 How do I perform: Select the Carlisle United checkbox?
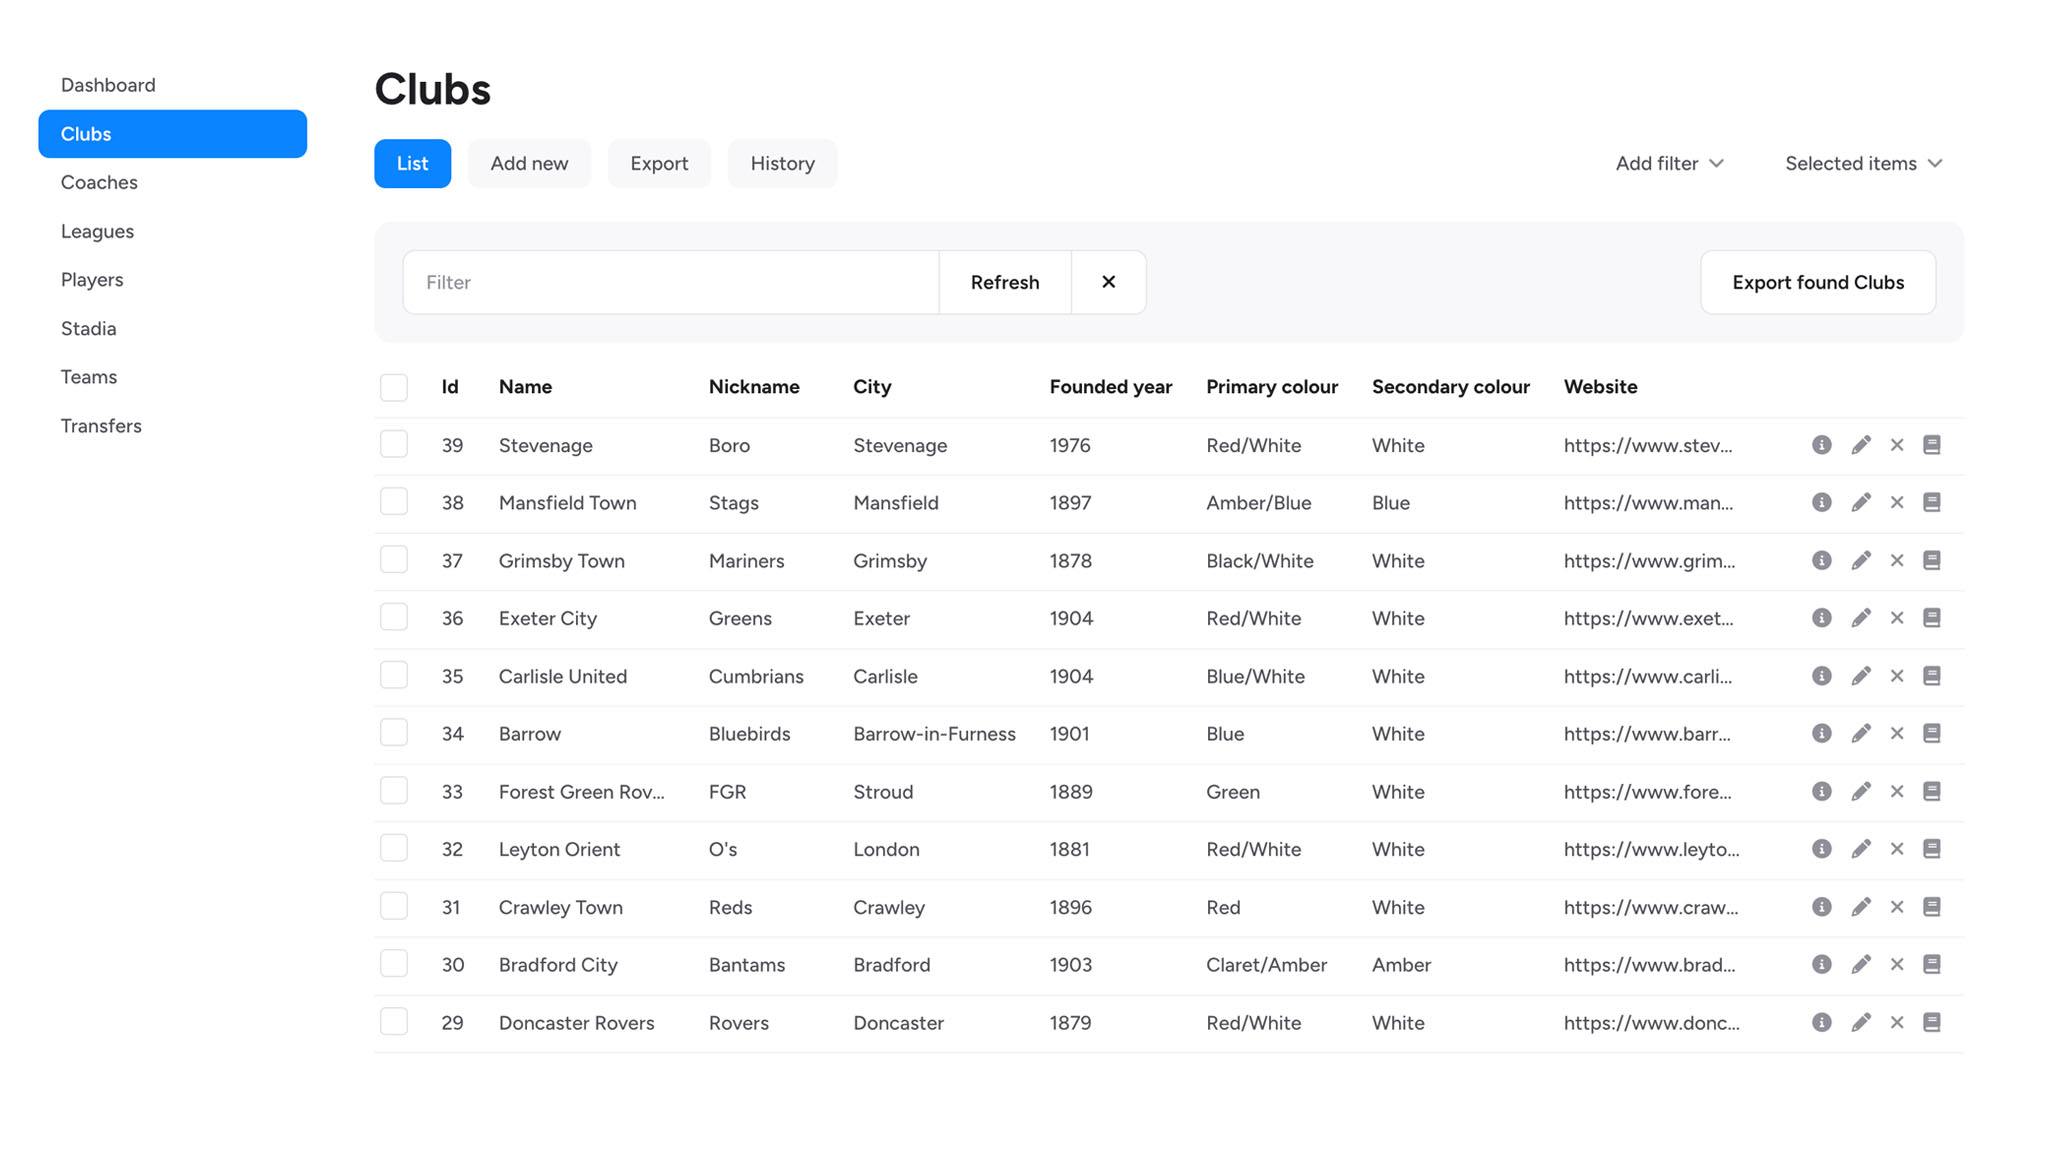[x=394, y=675]
